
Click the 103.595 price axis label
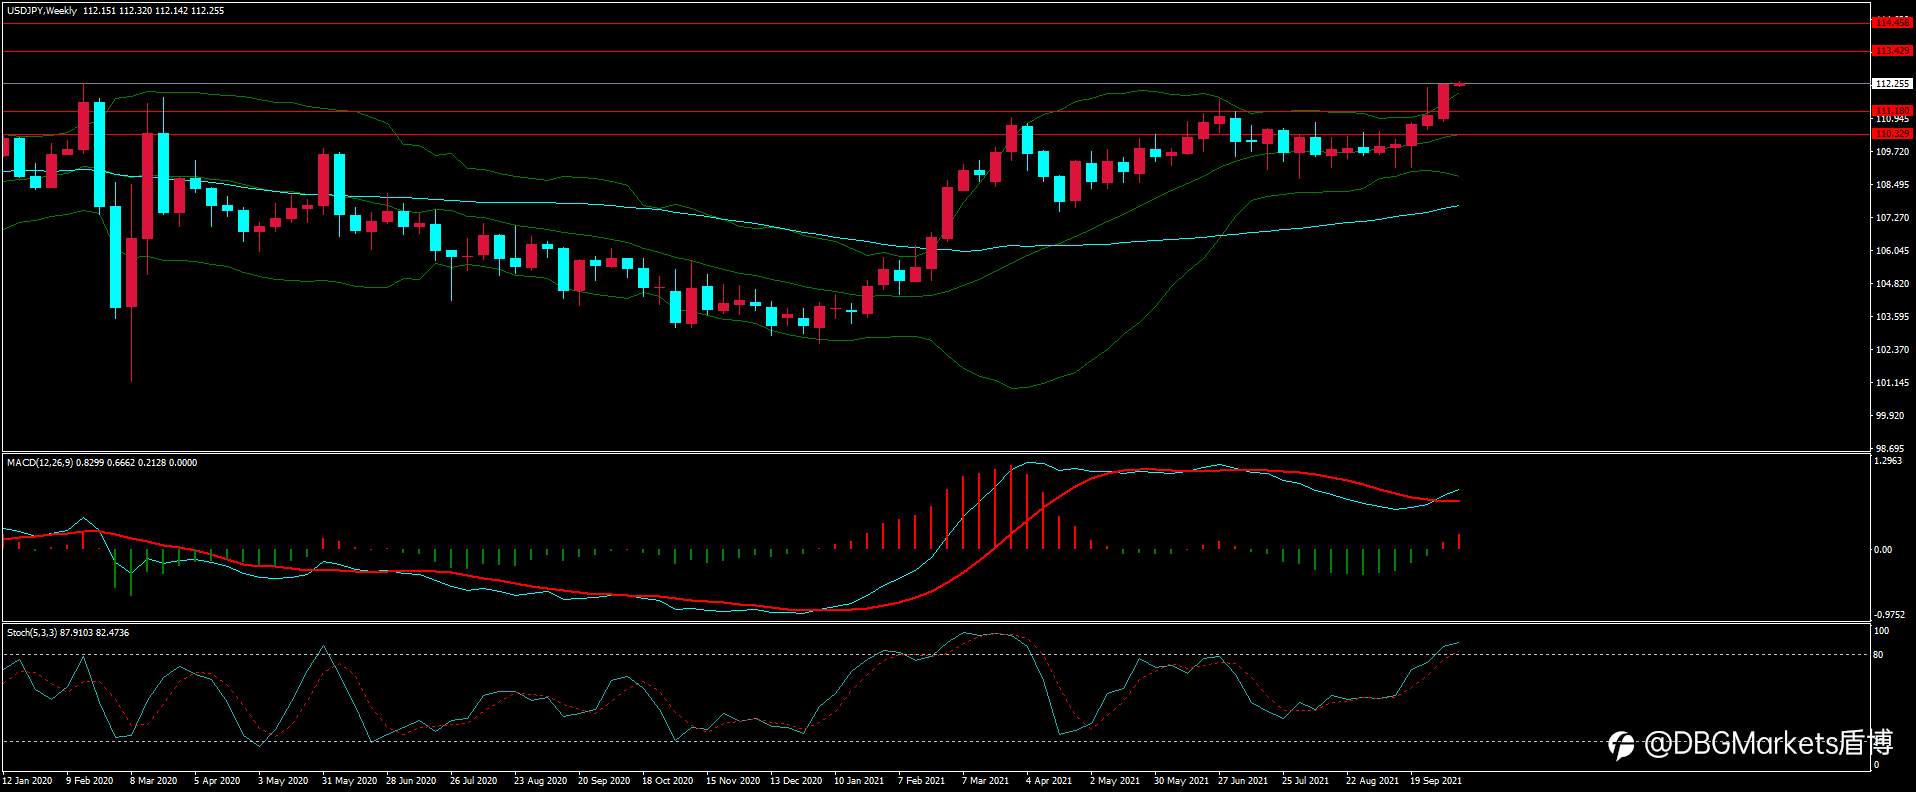pyautogui.click(x=1893, y=317)
